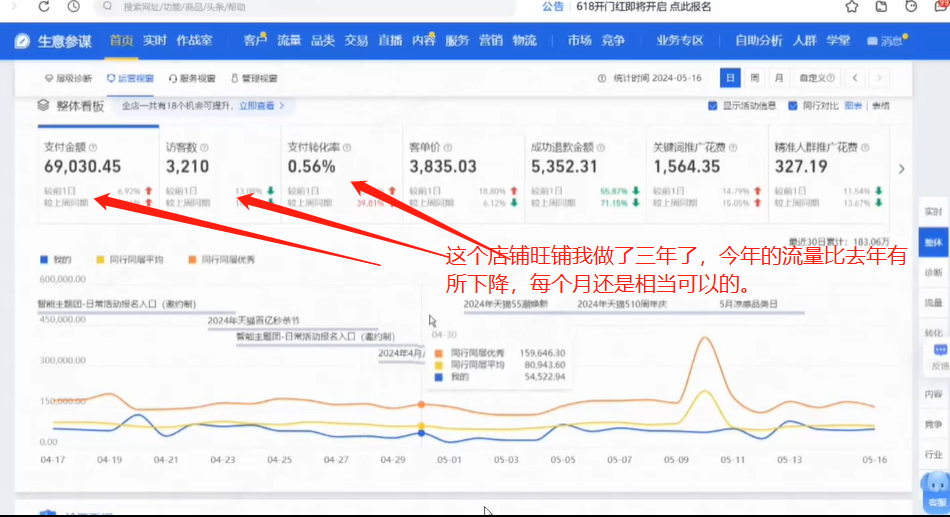Click info icon beside 关键词推广花费
Screen dimensions: 950x517
click(x=735, y=146)
